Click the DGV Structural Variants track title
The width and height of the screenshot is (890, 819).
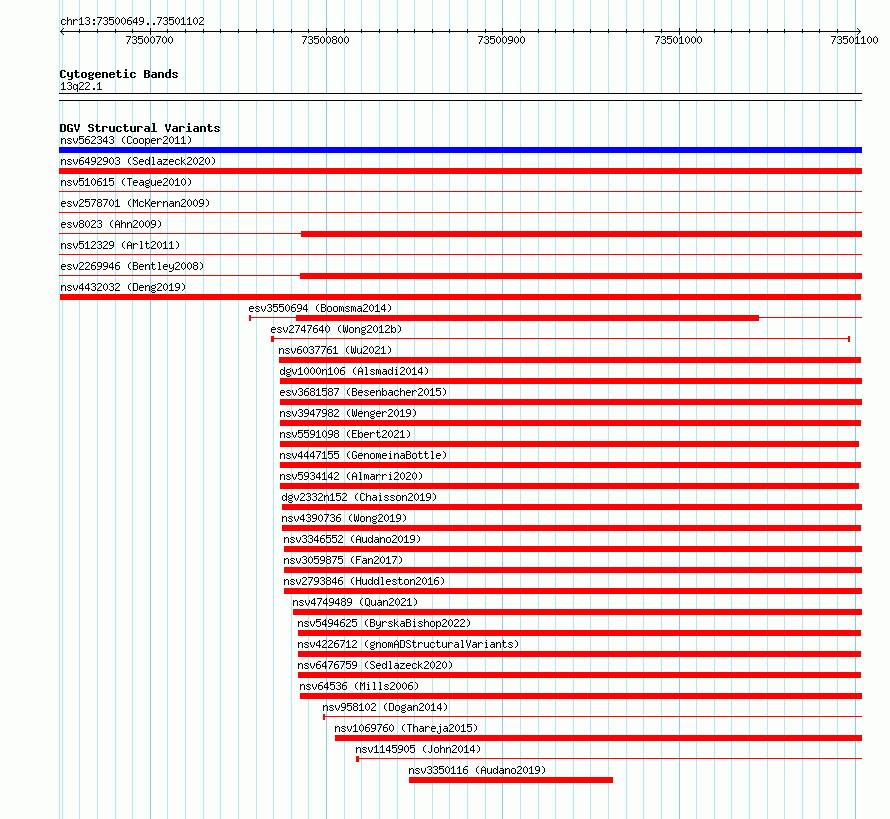140,128
